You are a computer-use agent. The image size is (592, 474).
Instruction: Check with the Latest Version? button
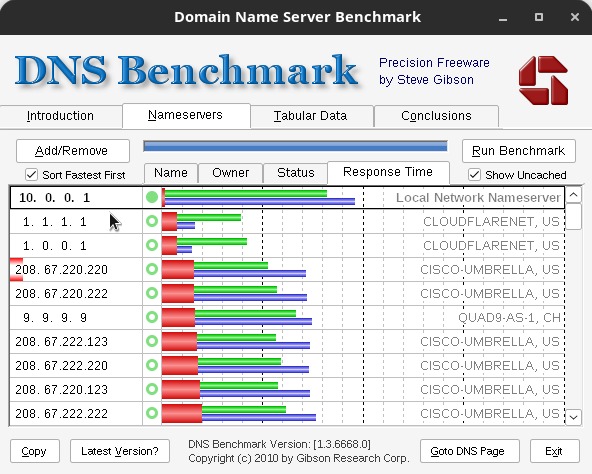pyautogui.click(x=120, y=451)
